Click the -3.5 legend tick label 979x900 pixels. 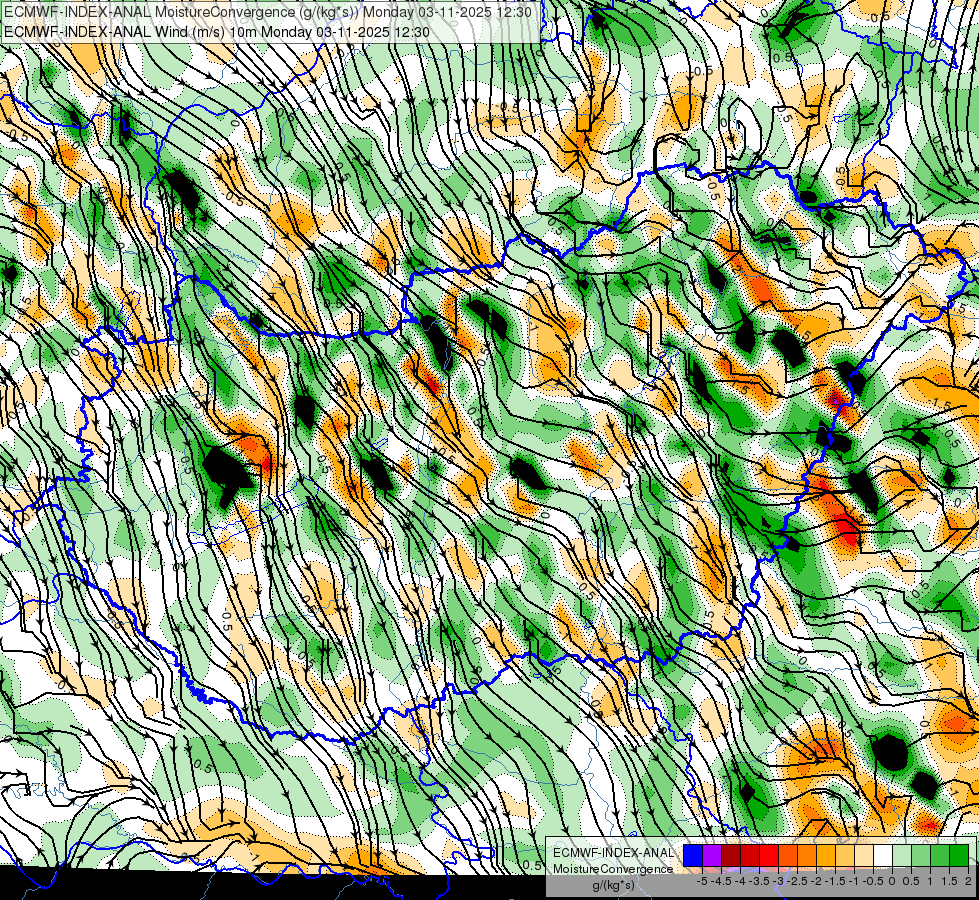pyautogui.click(x=759, y=881)
